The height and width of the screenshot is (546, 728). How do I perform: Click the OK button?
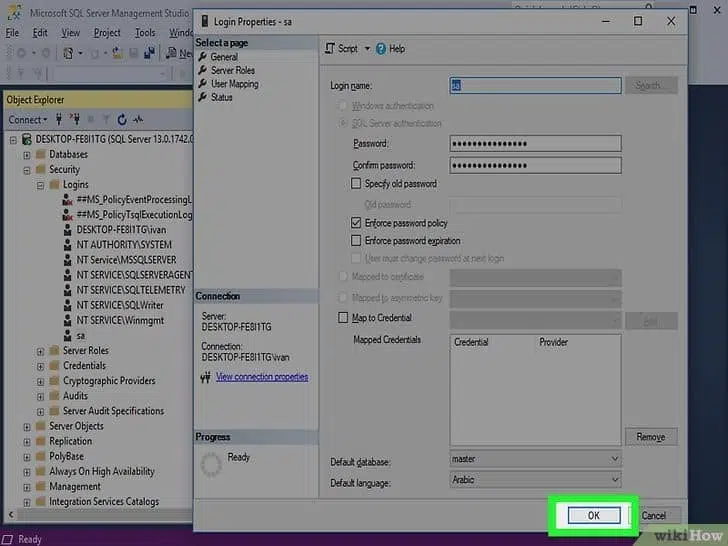(593, 515)
